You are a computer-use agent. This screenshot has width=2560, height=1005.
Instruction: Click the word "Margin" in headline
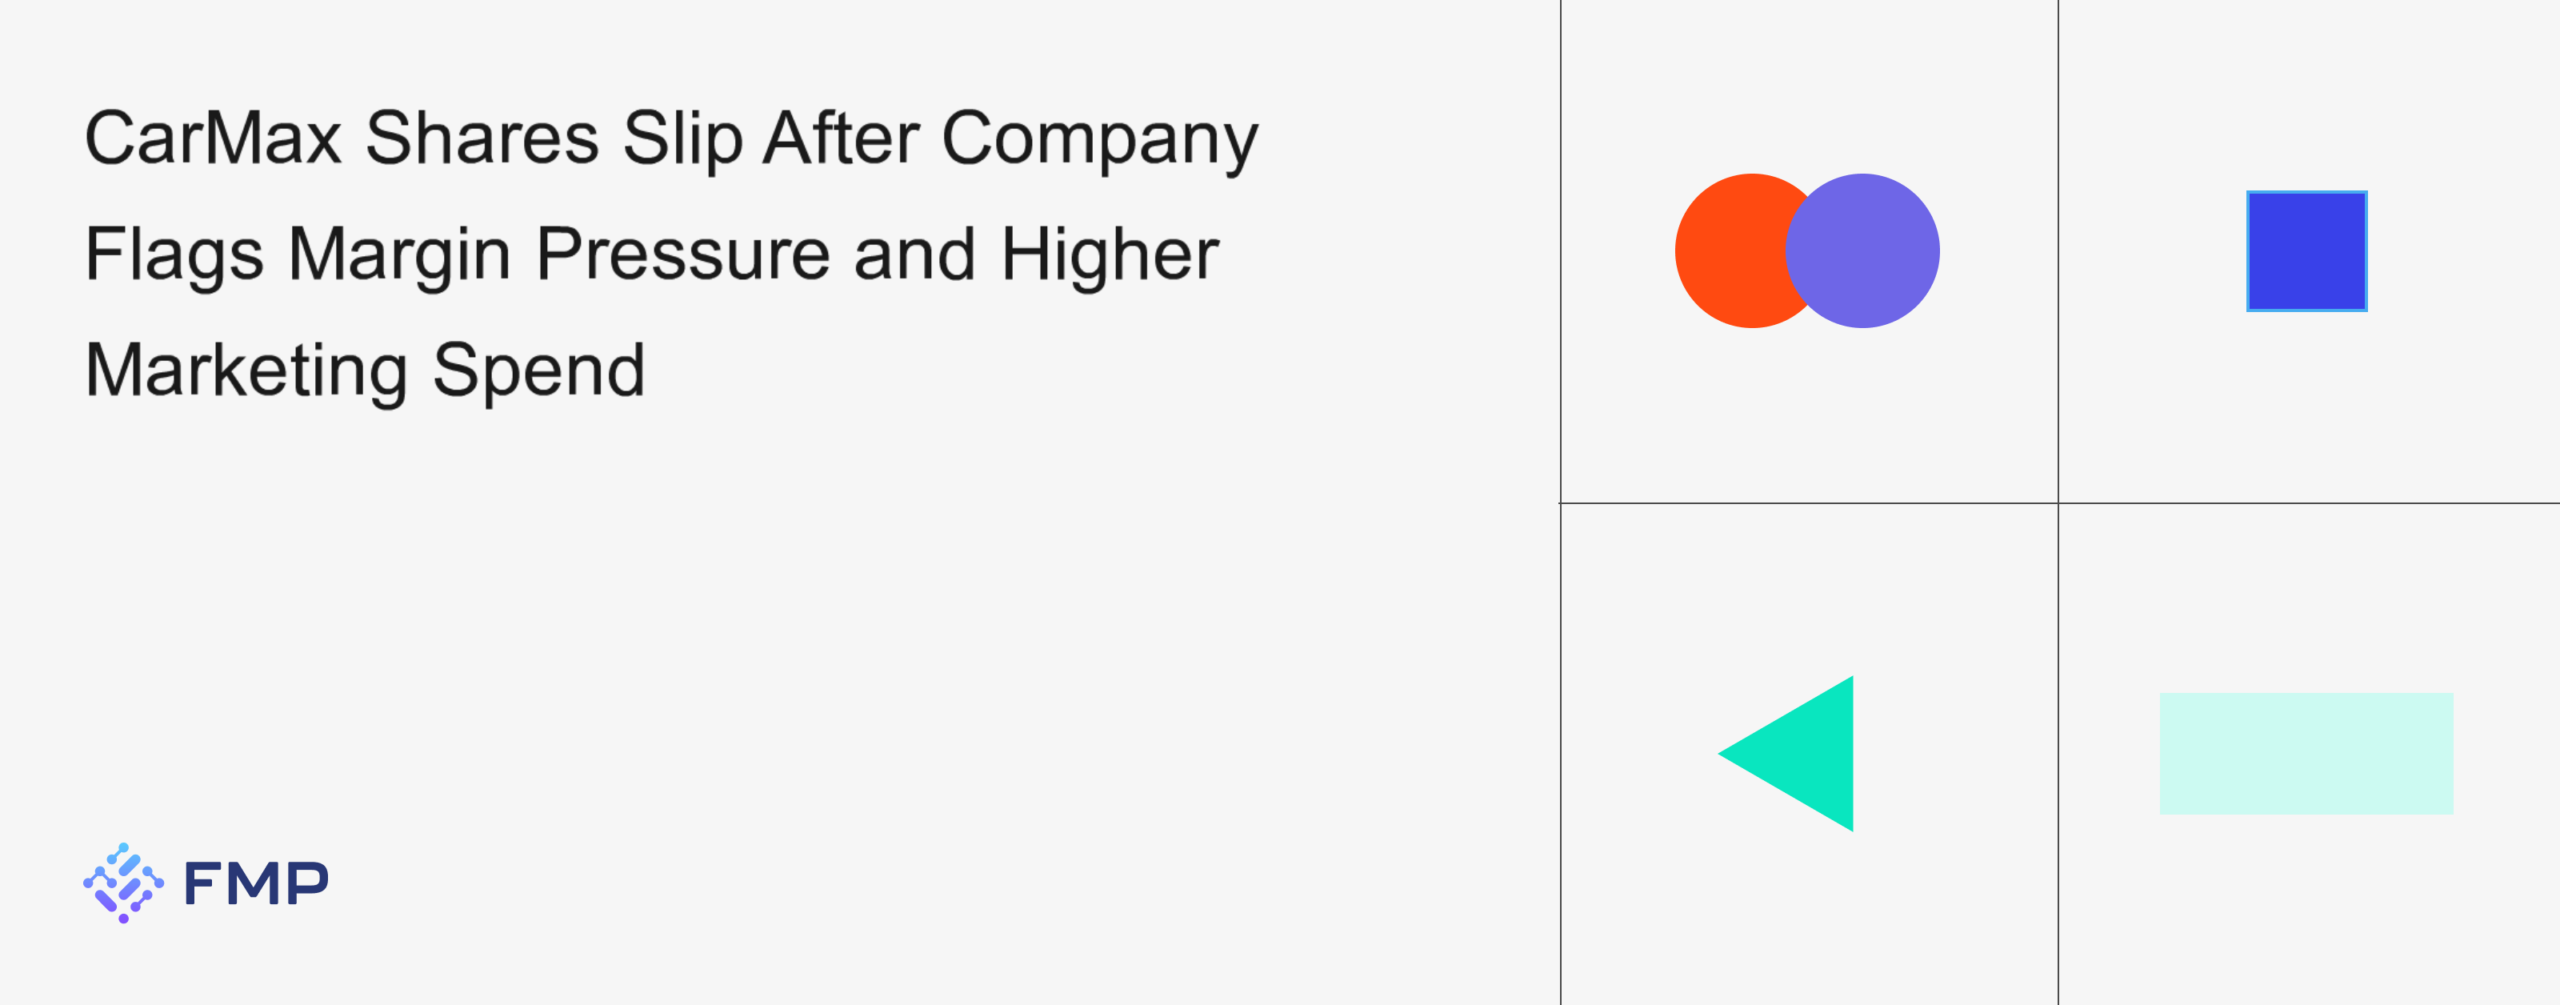400,254
